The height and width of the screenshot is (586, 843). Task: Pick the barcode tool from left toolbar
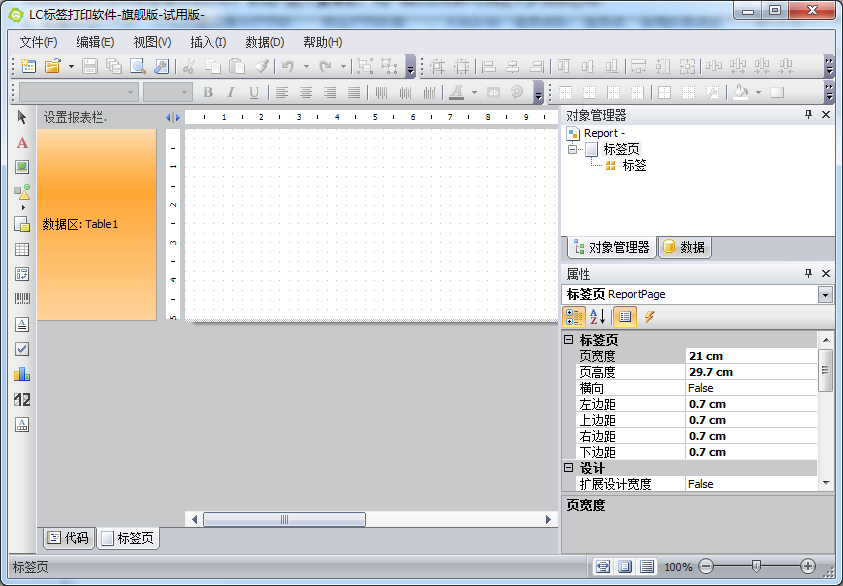(x=21, y=297)
